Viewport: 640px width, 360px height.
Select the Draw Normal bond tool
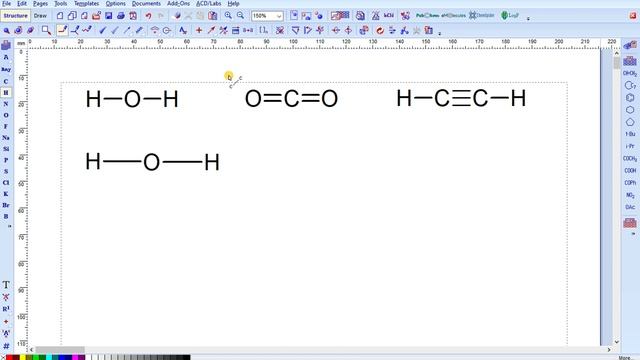[x=62, y=30]
